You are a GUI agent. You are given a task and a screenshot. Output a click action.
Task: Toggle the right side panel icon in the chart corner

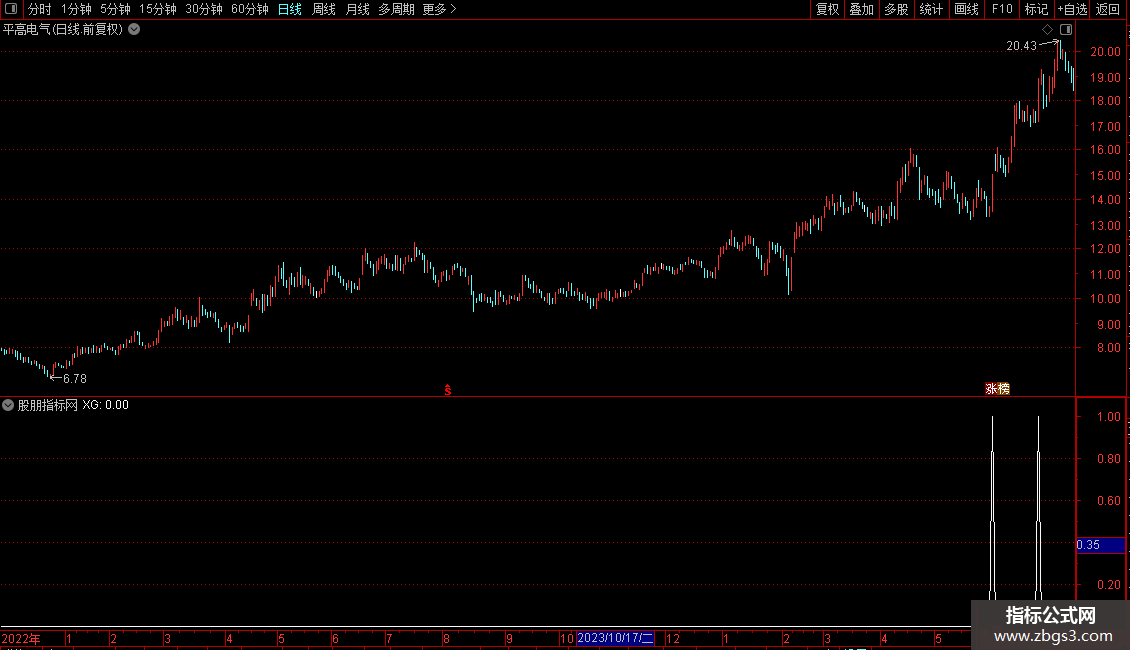1066,30
